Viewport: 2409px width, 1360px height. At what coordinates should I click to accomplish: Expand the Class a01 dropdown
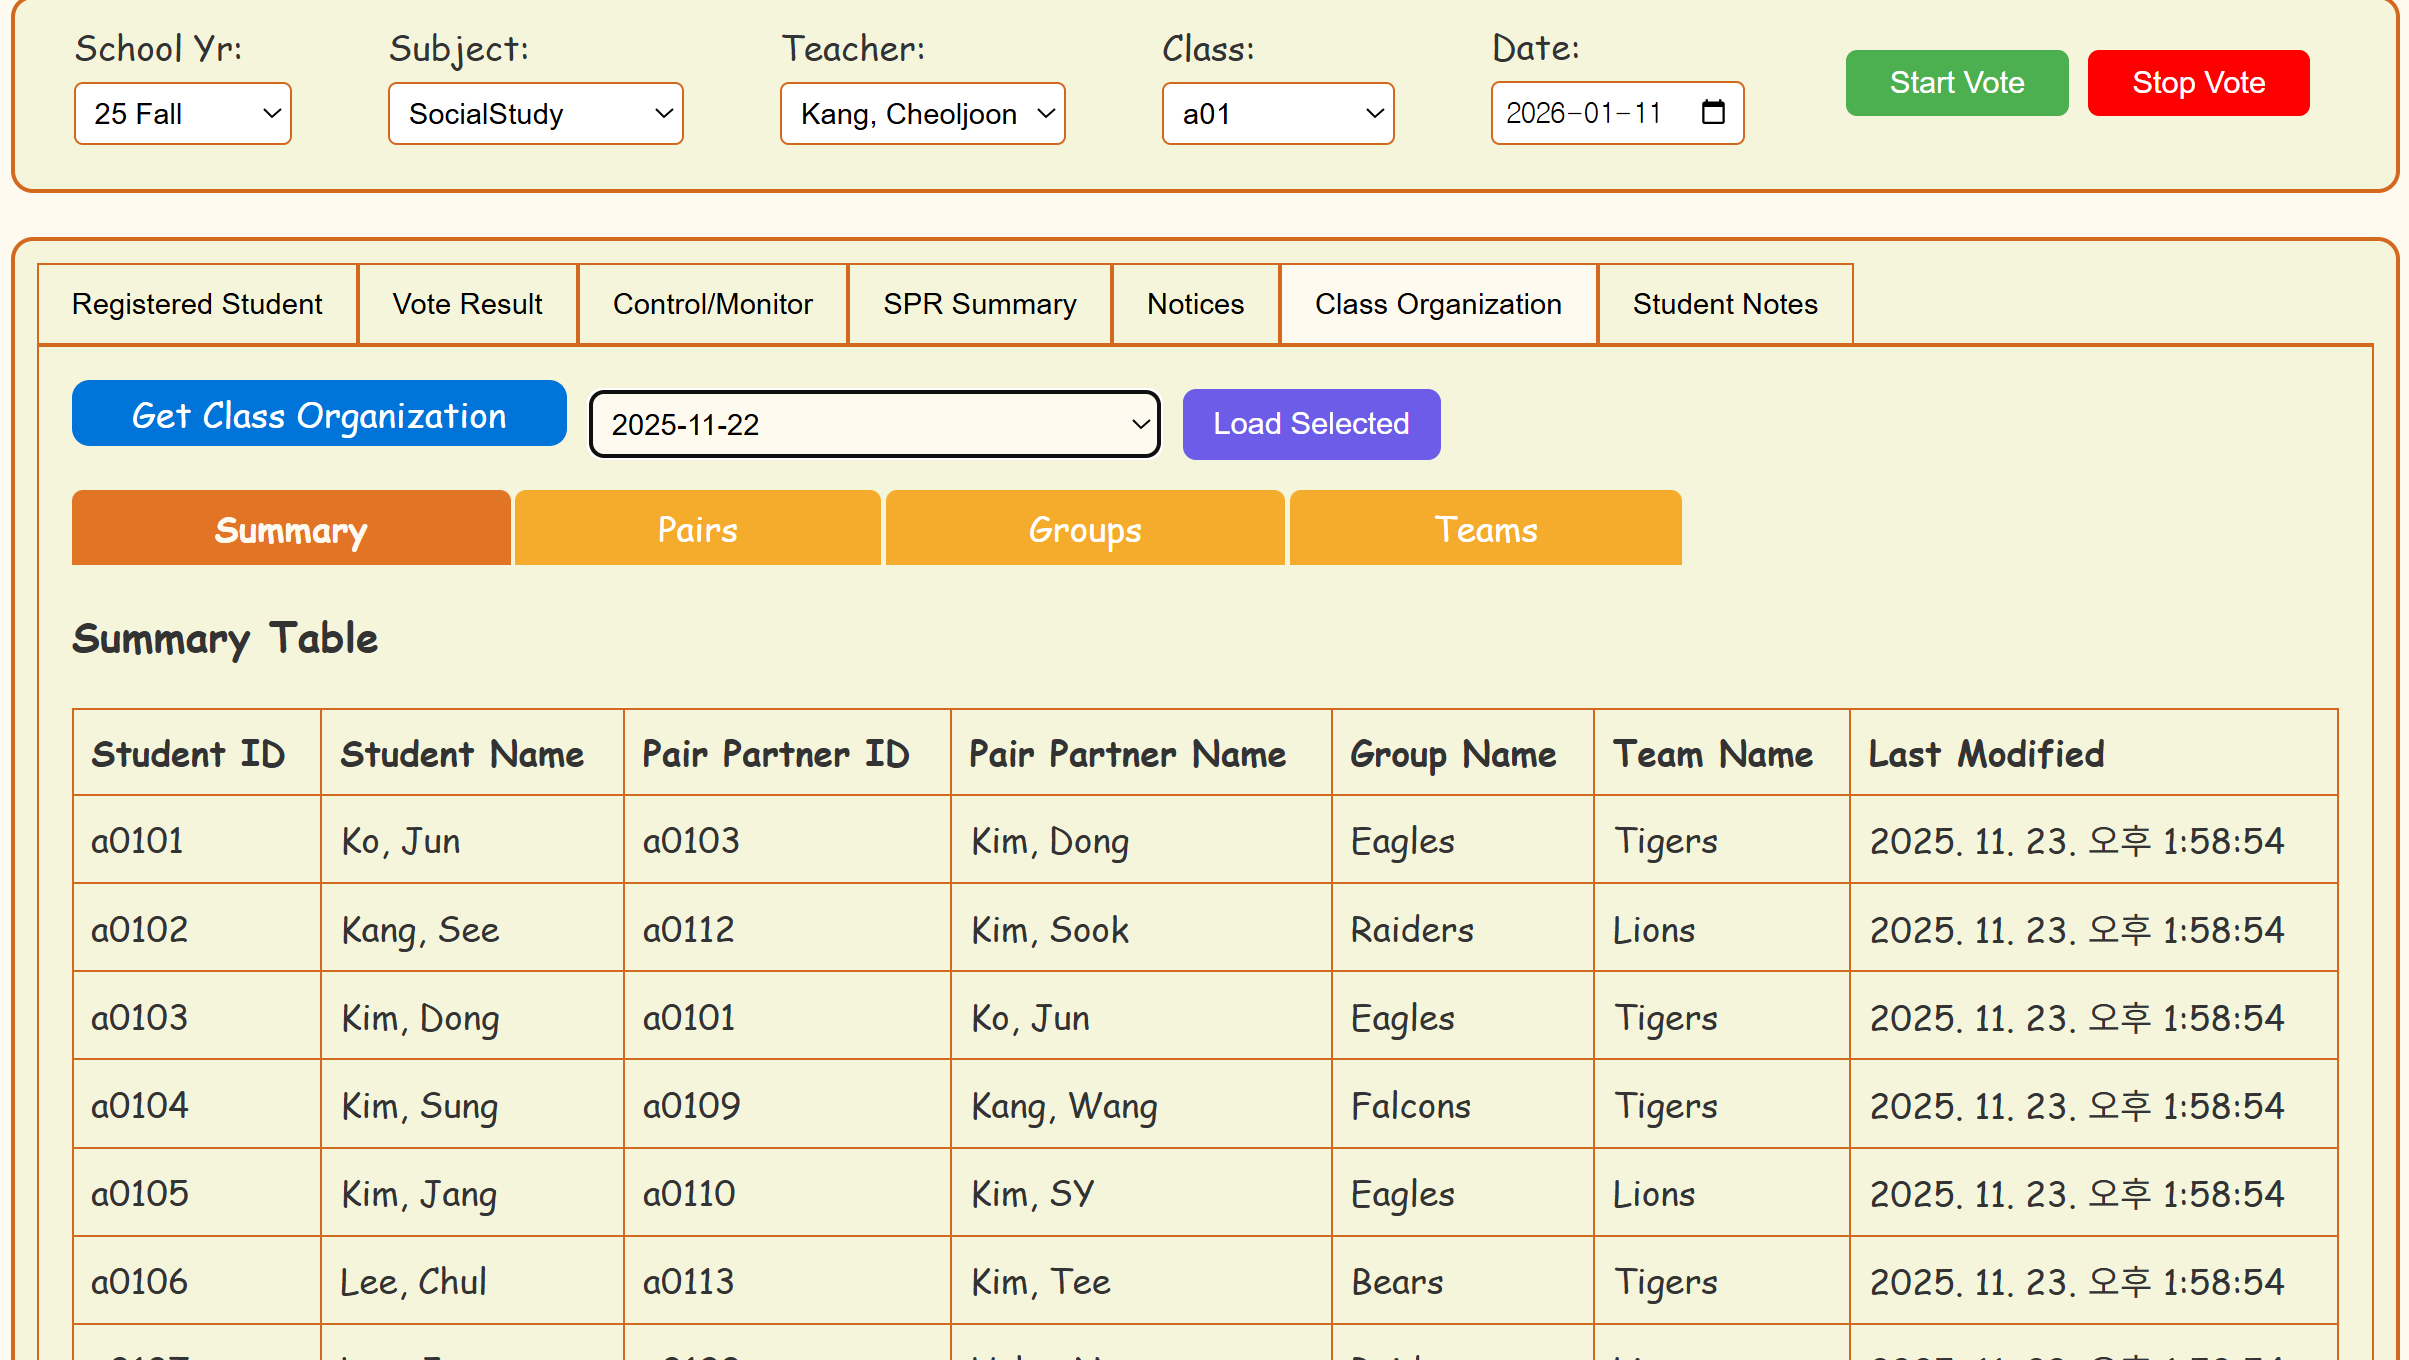coord(1277,114)
